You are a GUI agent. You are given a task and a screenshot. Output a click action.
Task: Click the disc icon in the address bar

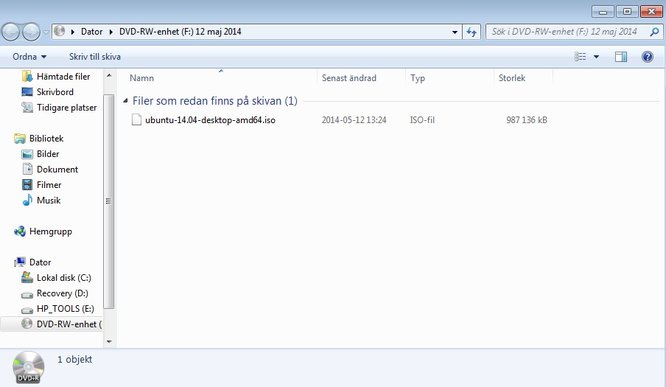(59, 31)
